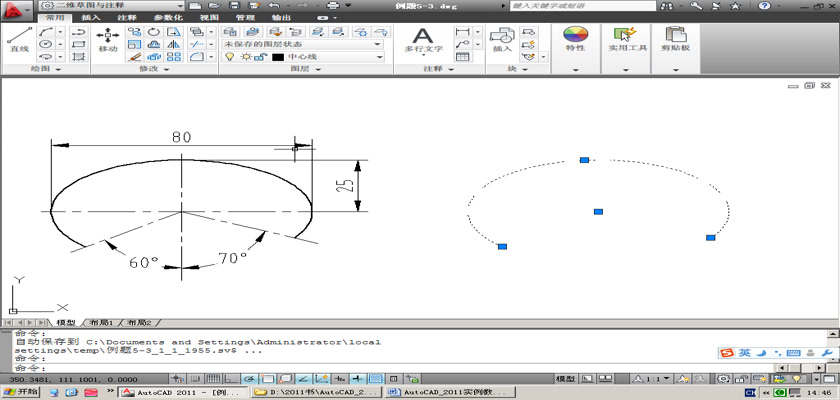
Task: Click the 模型 button in status bar
Action: click(565, 379)
